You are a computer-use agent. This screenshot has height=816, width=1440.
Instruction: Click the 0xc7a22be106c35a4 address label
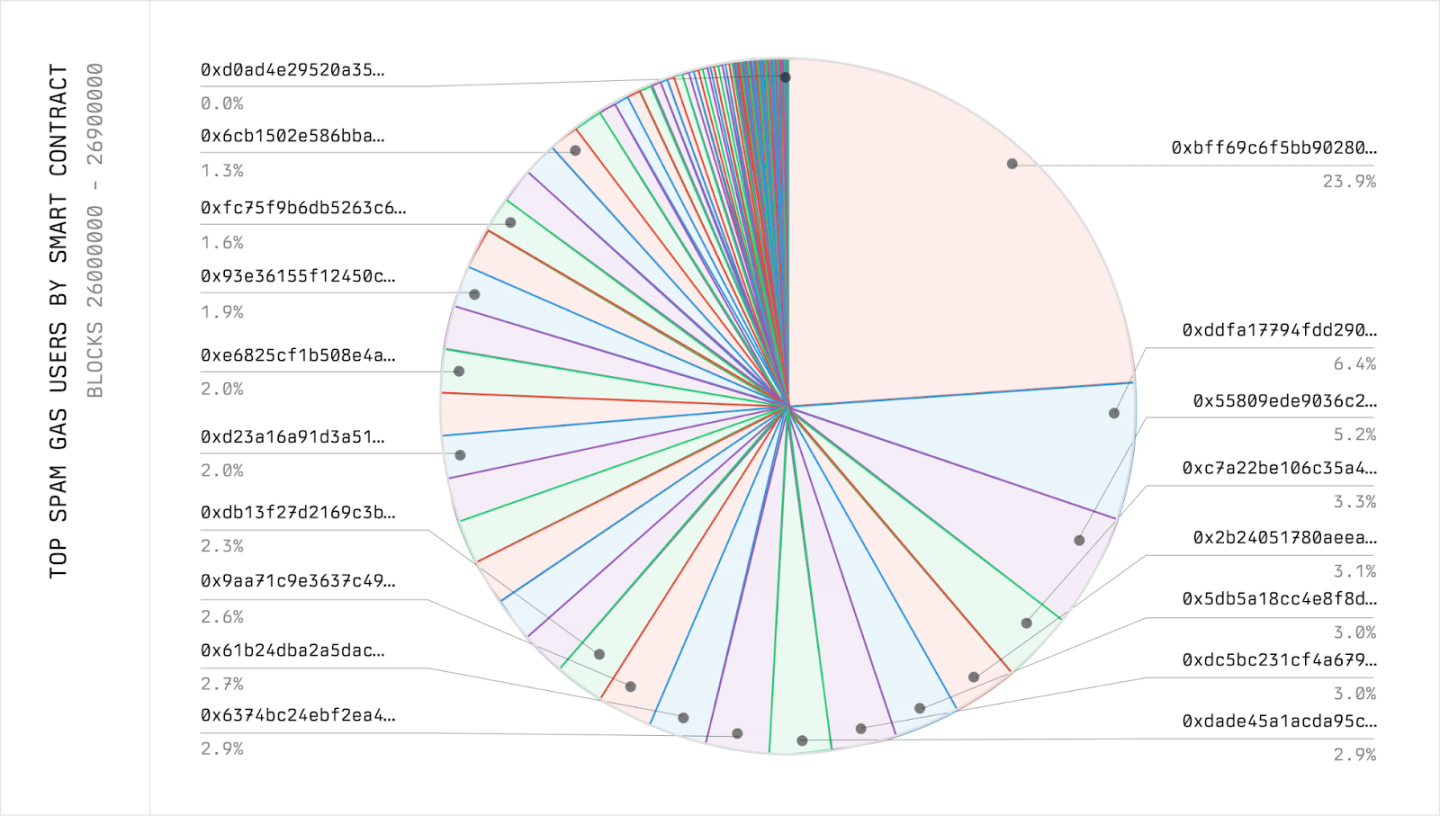pos(1279,468)
